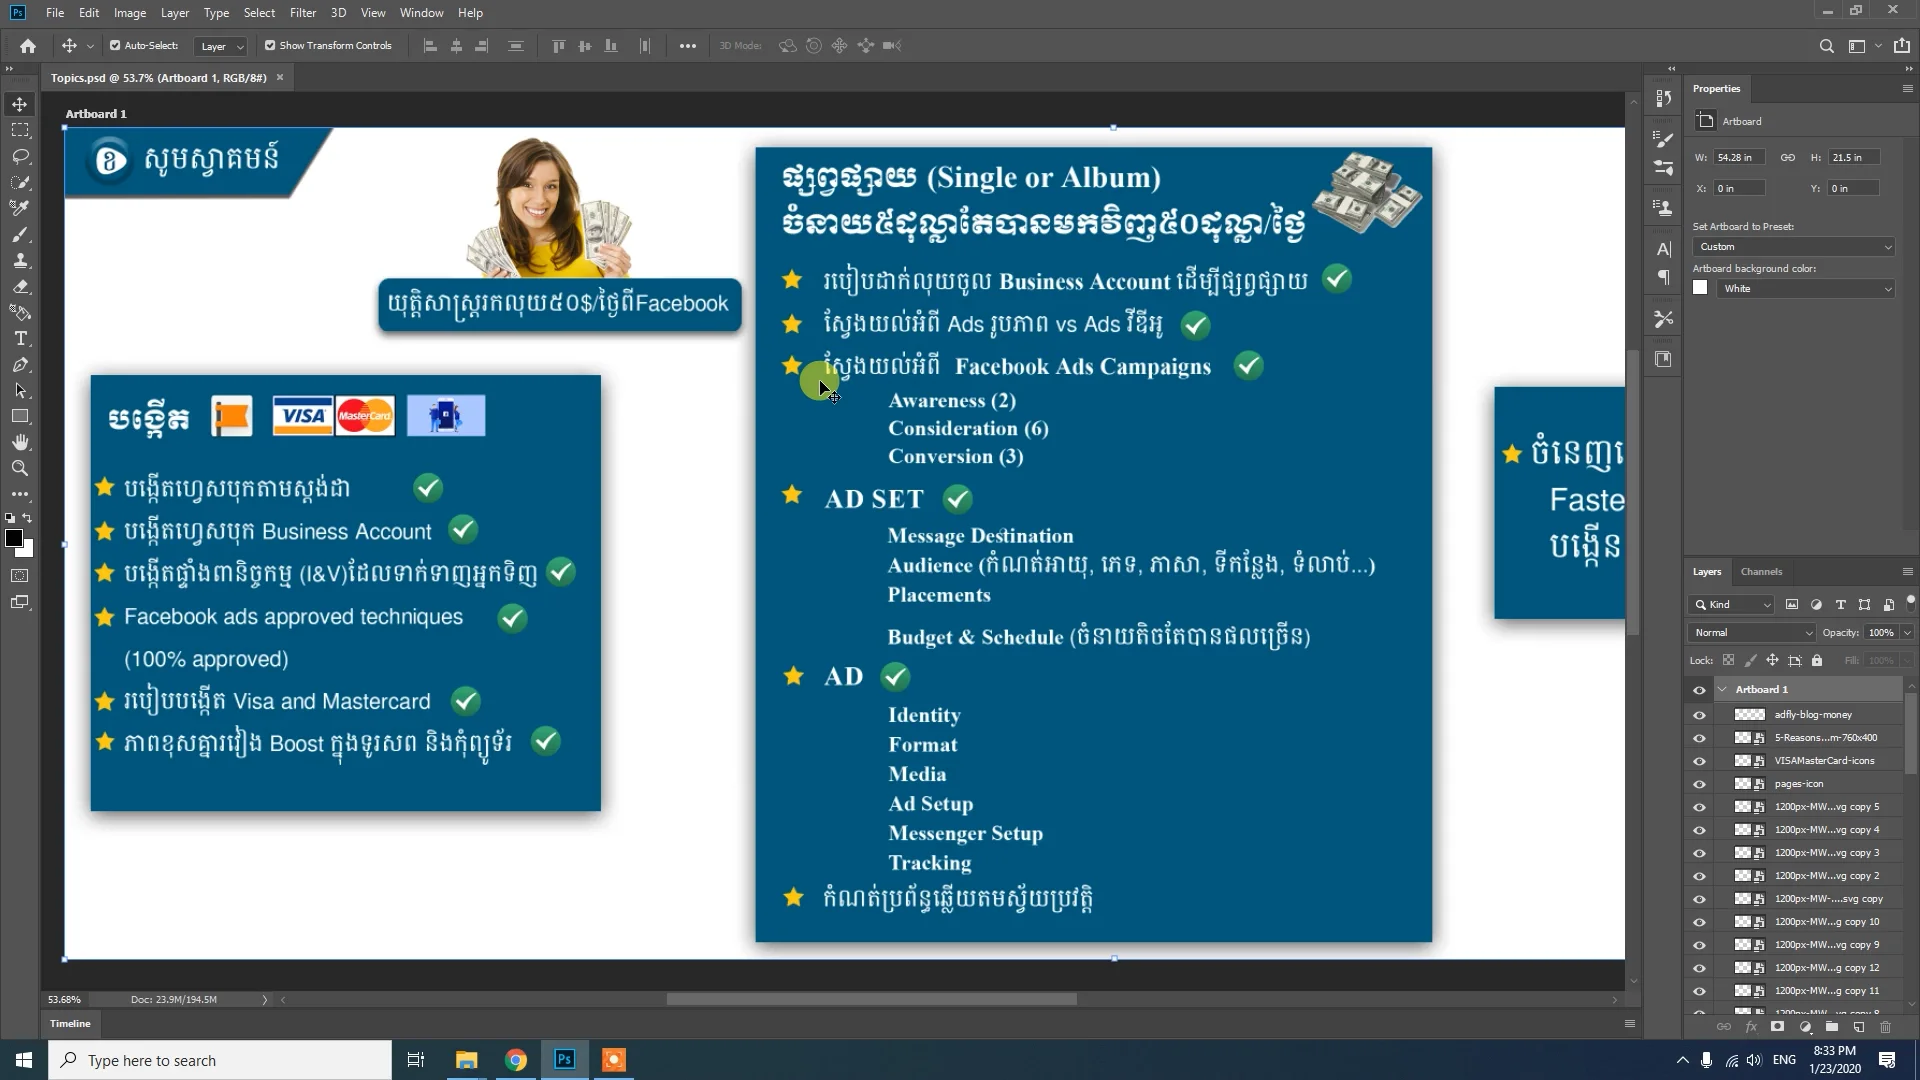
Task: Select the Hand tool
Action: click(20, 442)
